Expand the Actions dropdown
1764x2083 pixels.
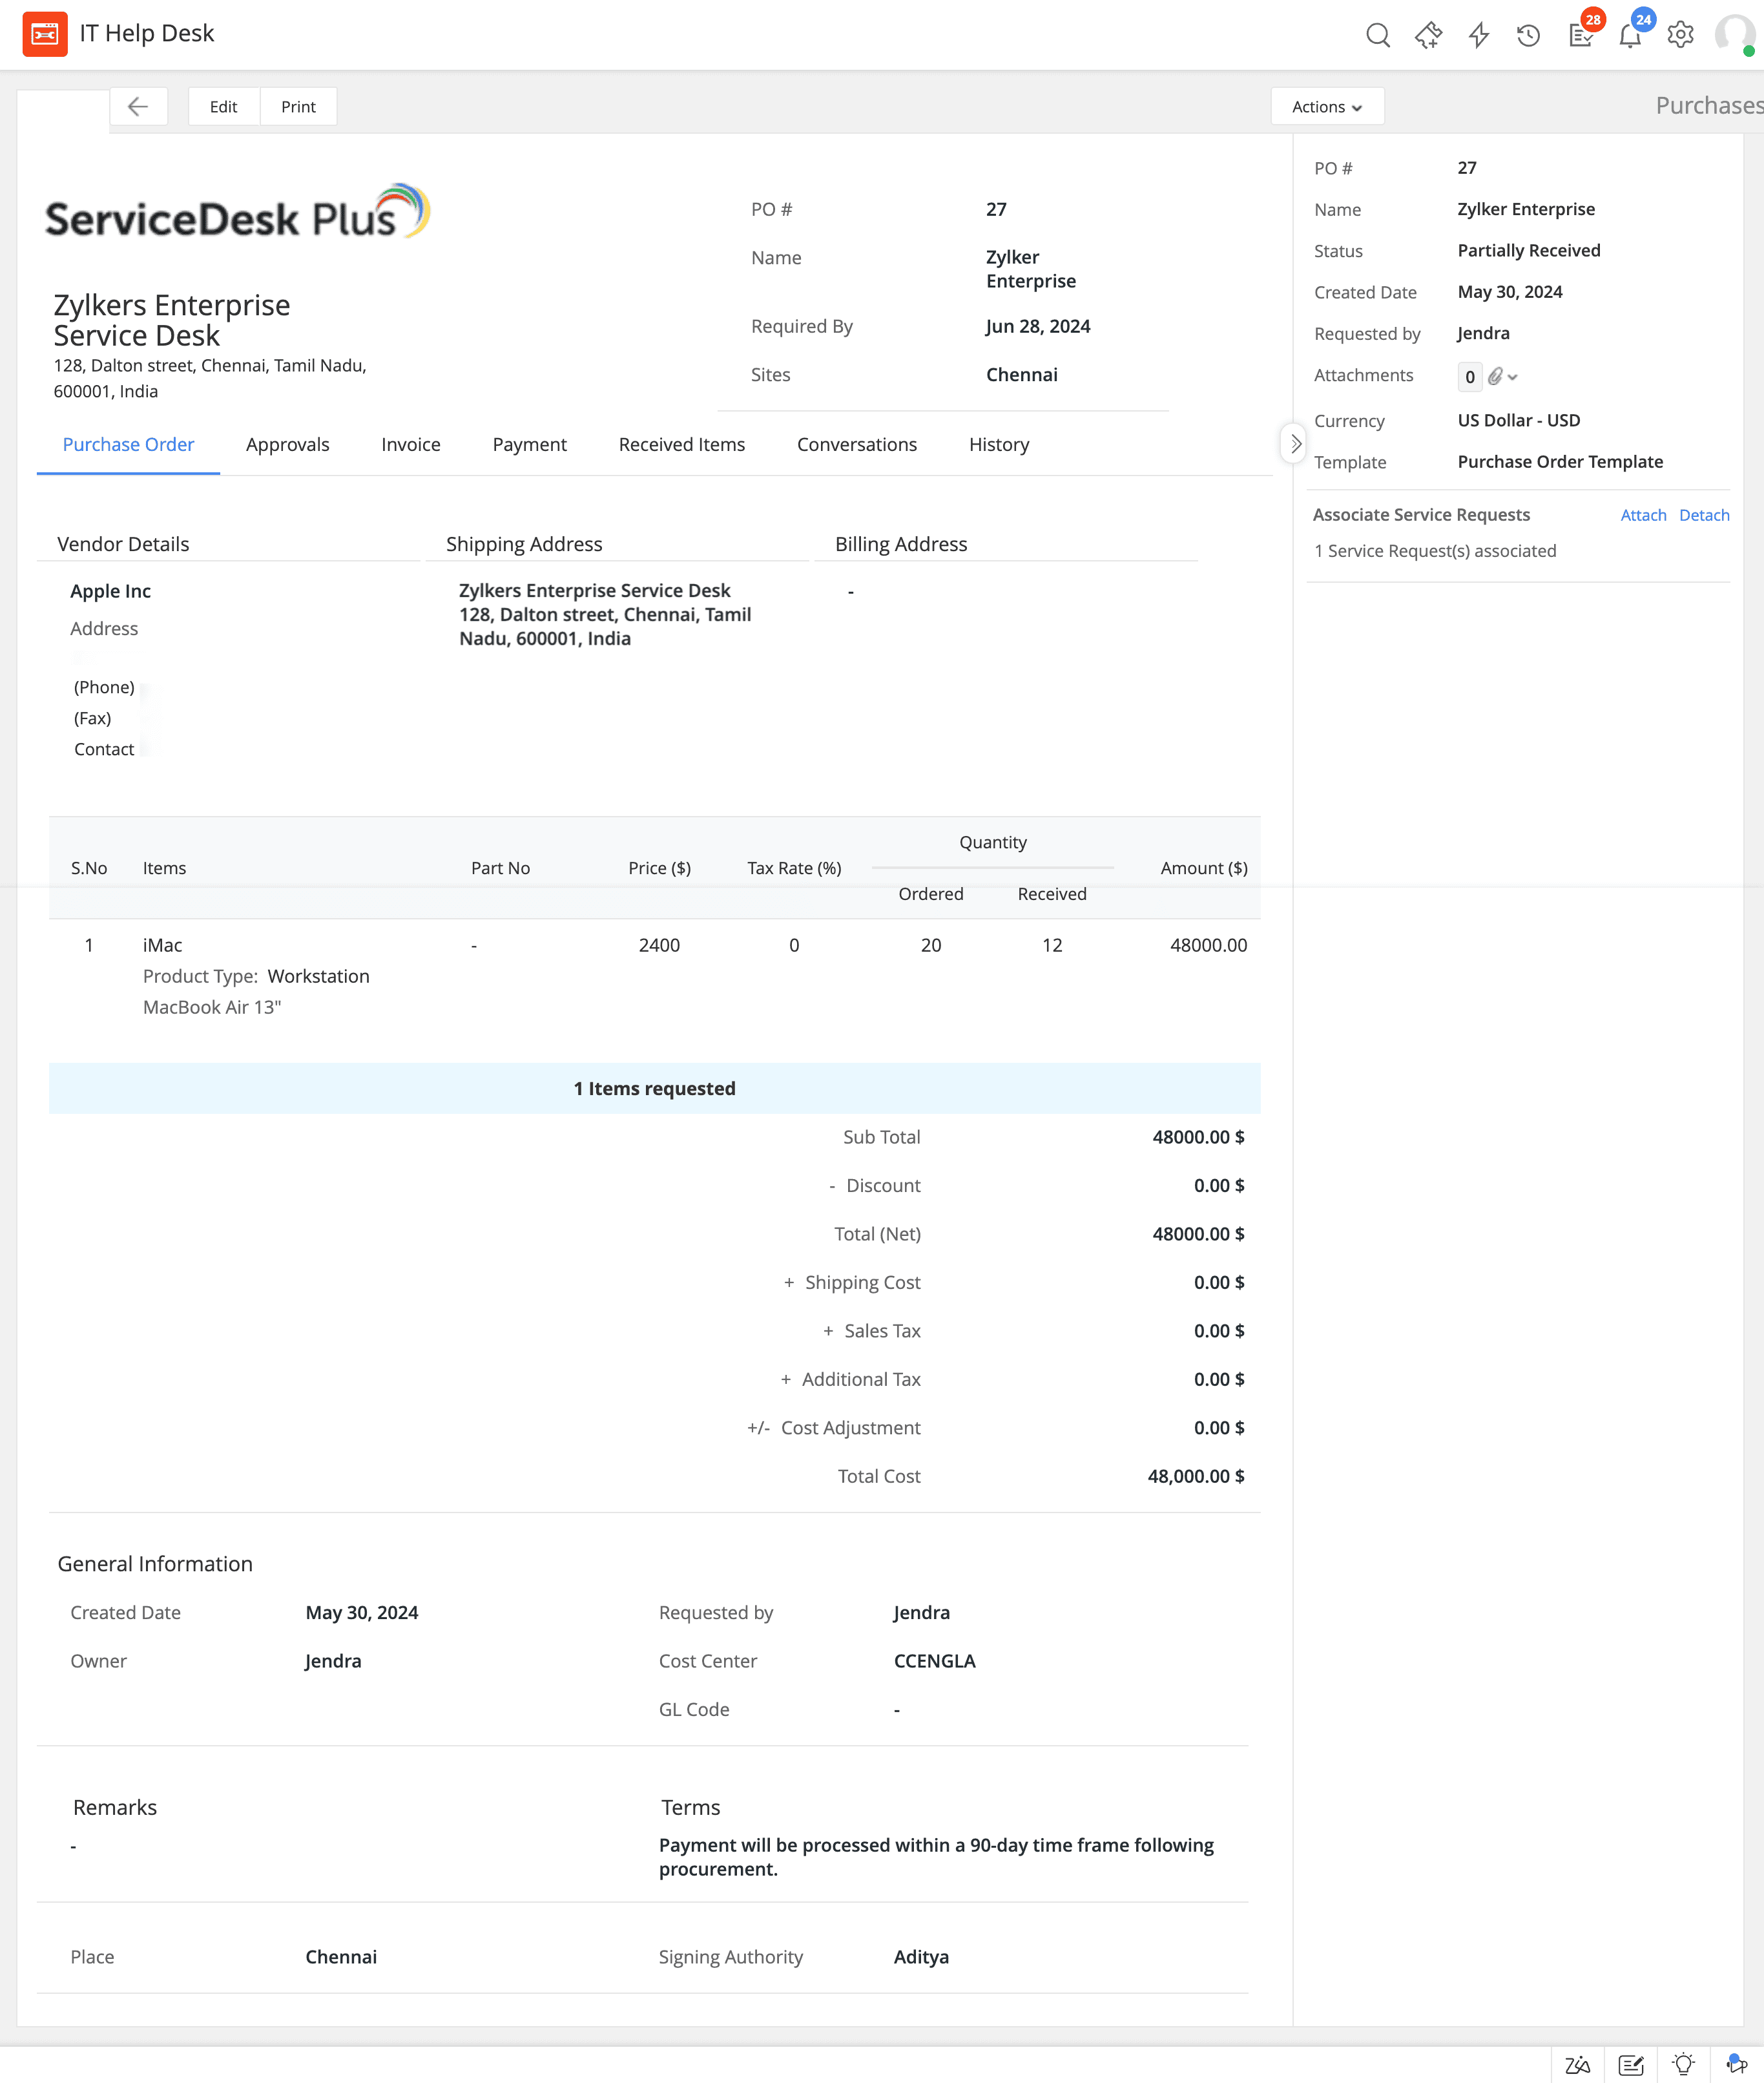pyautogui.click(x=1326, y=107)
